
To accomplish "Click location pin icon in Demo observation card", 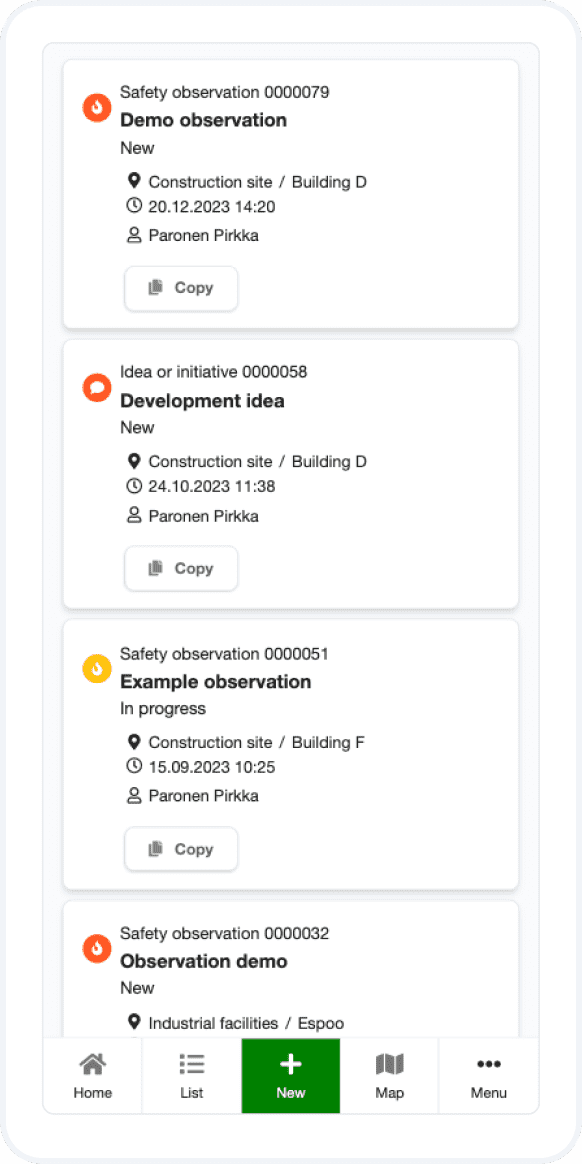I will click(134, 180).
